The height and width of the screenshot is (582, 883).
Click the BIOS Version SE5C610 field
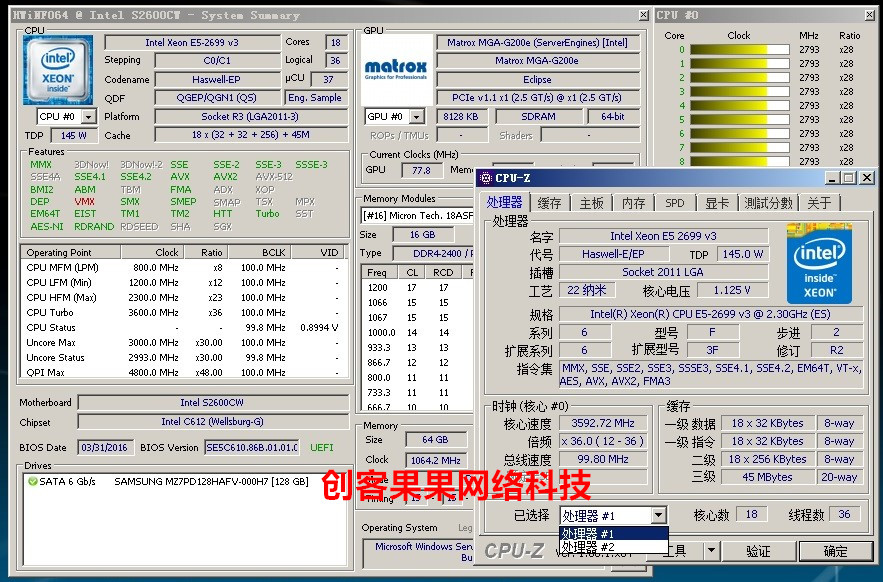pos(252,447)
